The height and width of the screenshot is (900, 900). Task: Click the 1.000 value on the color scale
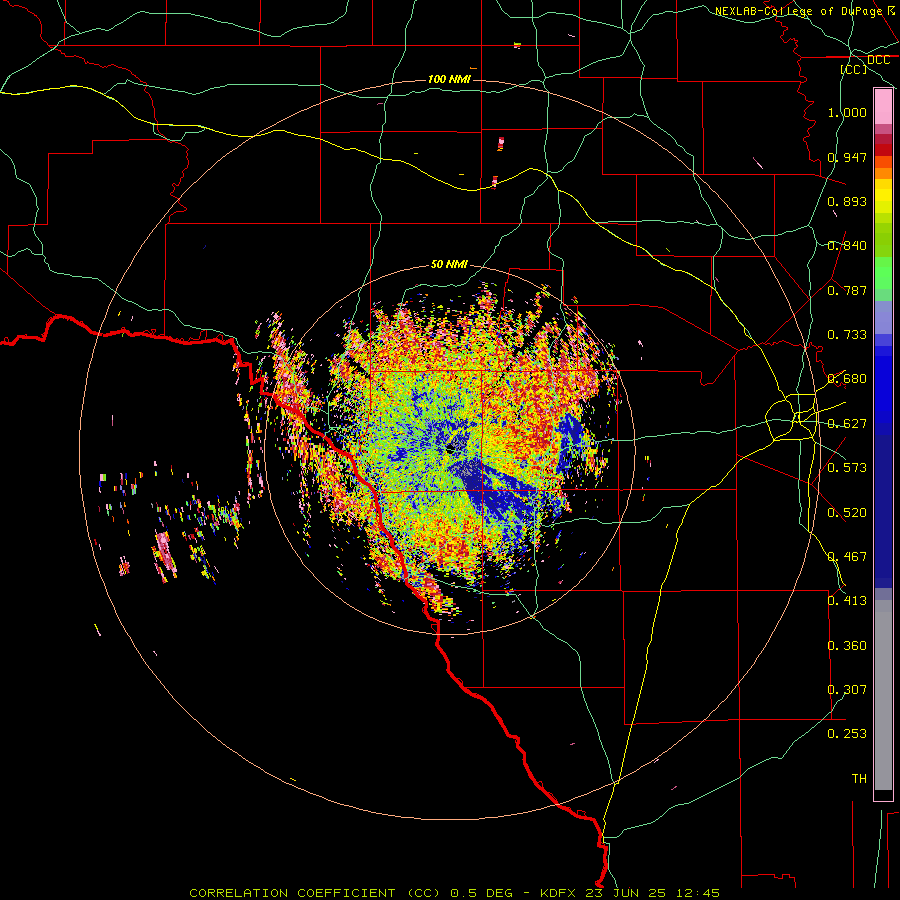pyautogui.click(x=847, y=112)
